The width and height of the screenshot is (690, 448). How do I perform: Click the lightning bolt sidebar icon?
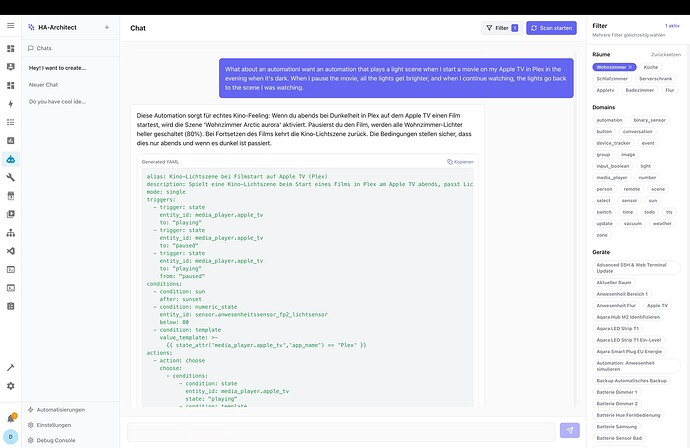(10, 103)
